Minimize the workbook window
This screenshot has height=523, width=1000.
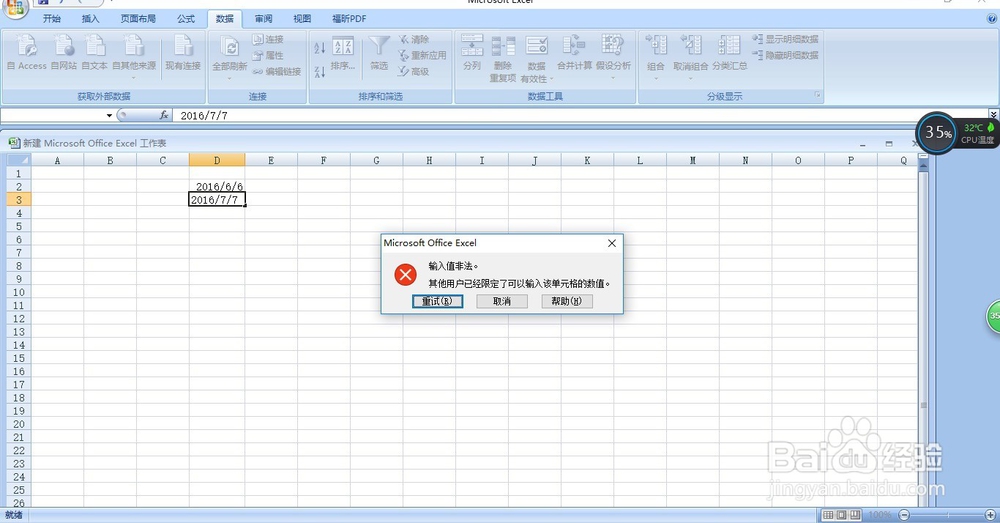863,144
